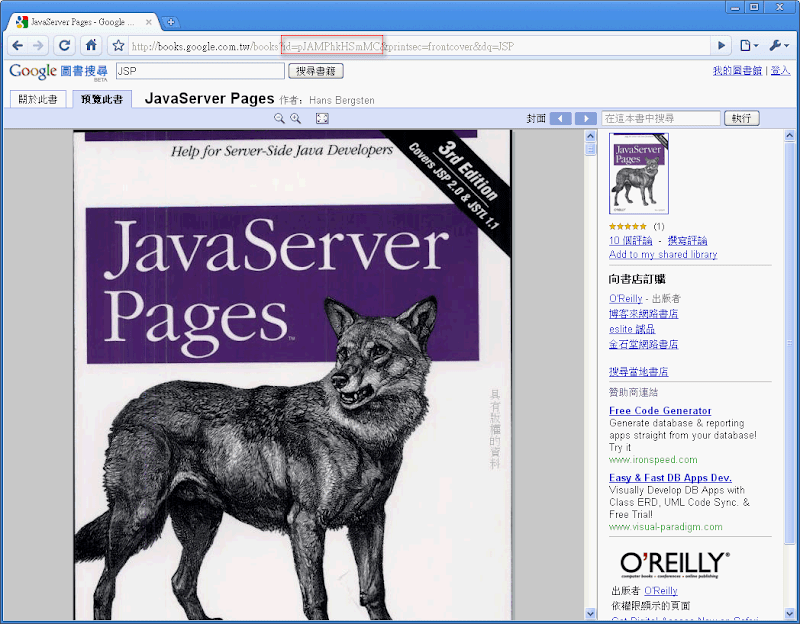This screenshot has width=800, height=624.
Task: Click the page vertical scrollbar thumb
Action: 789,344
